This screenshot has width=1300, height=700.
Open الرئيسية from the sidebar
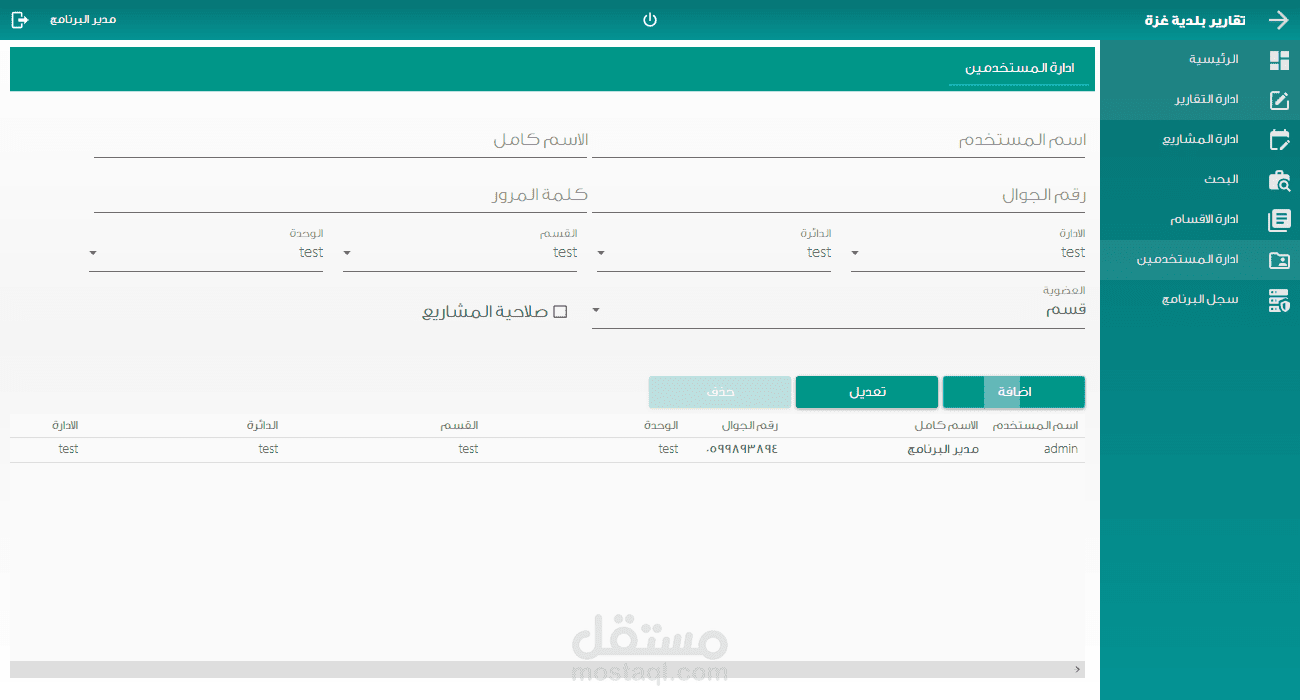[1200, 60]
